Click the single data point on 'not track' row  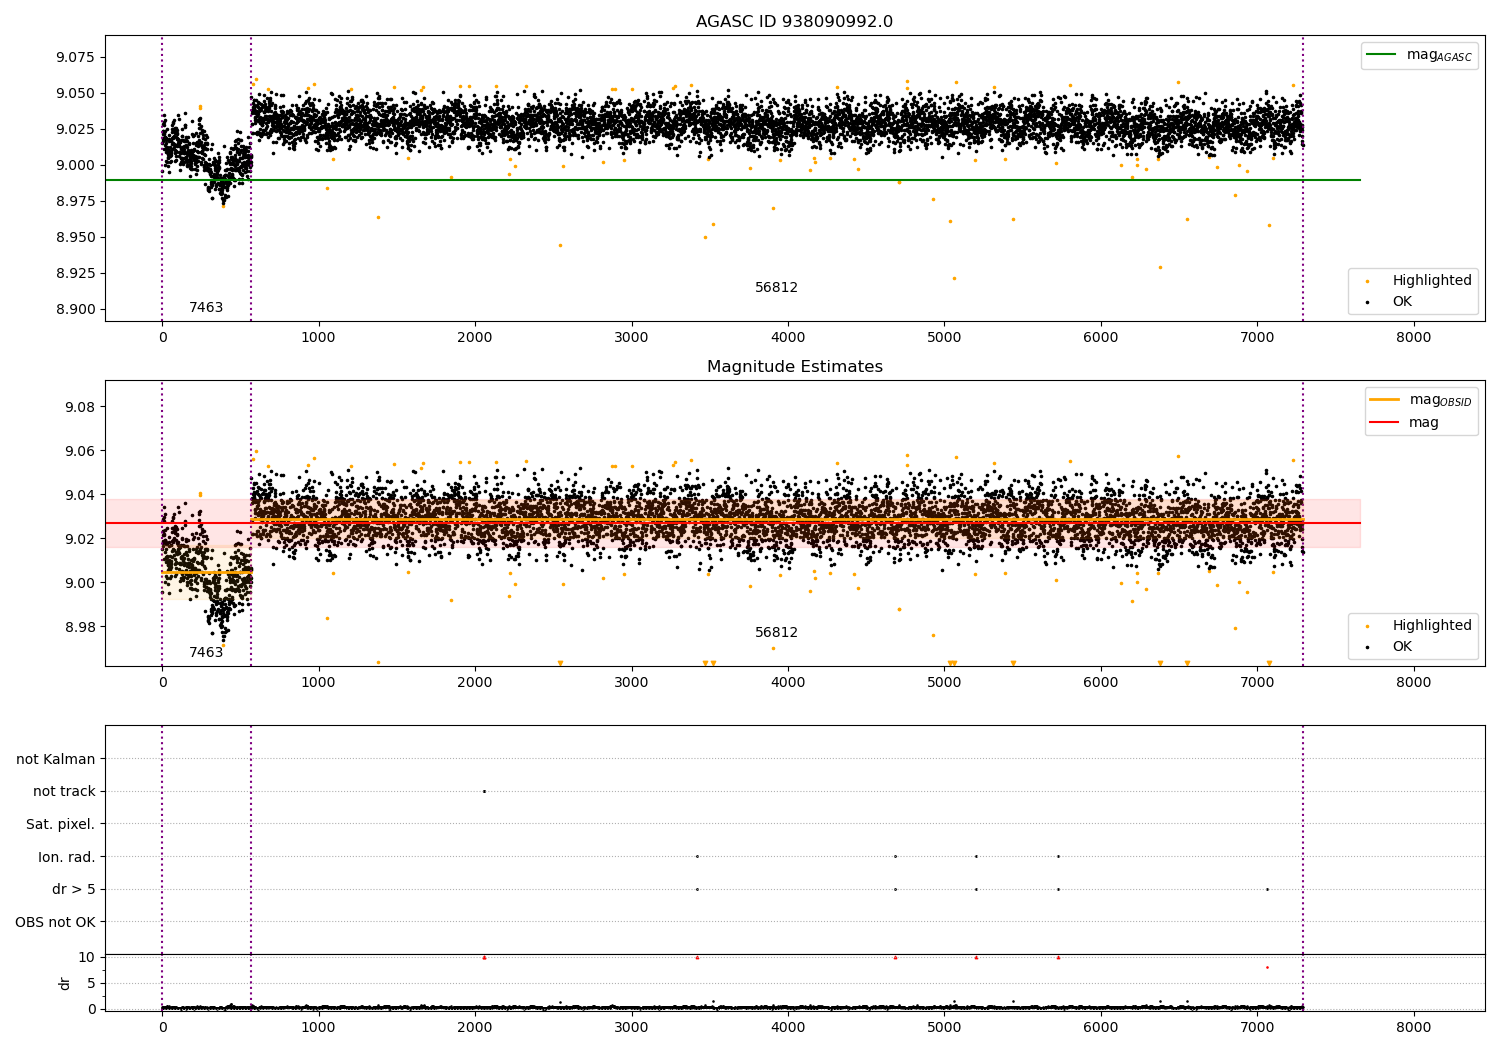tap(484, 791)
